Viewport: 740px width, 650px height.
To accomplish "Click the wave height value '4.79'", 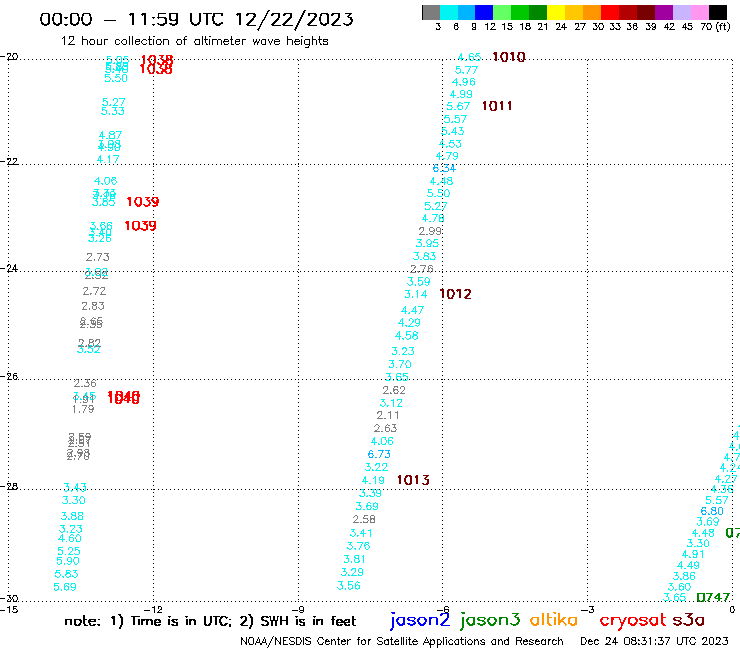I will (447, 156).
